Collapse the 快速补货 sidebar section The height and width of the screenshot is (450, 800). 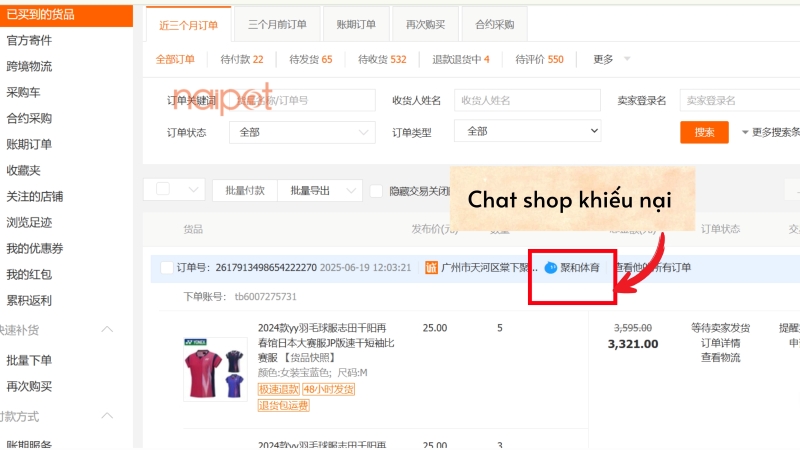(107, 330)
